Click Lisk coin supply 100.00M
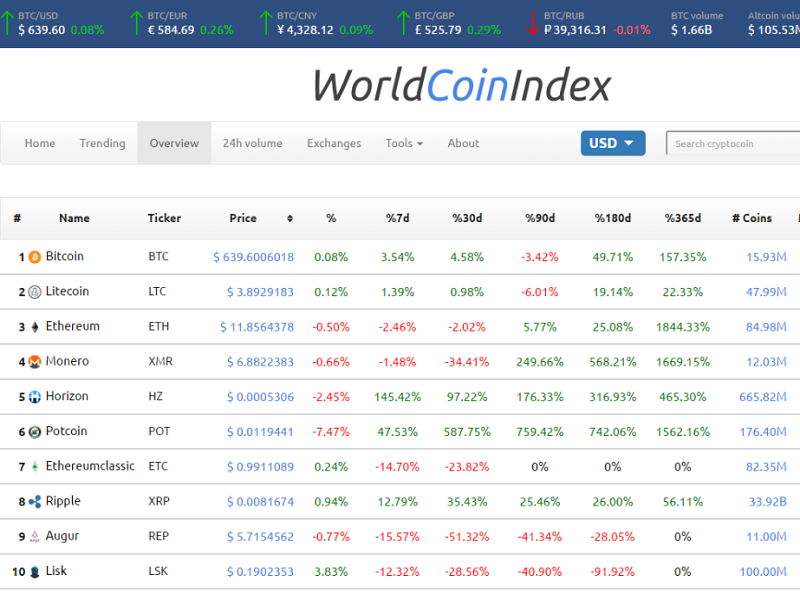 pyautogui.click(x=763, y=572)
